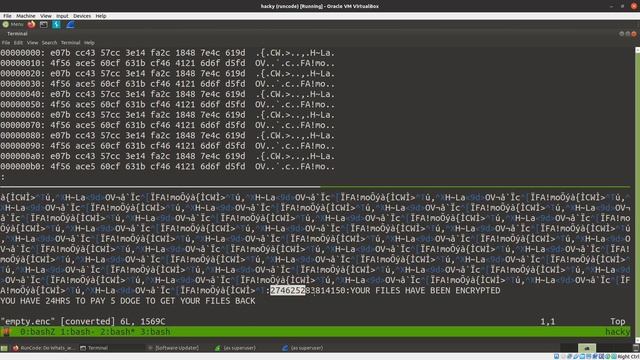Click the hex offset 00000000 line
Screen dimensions: 640x360
pos(167,53)
